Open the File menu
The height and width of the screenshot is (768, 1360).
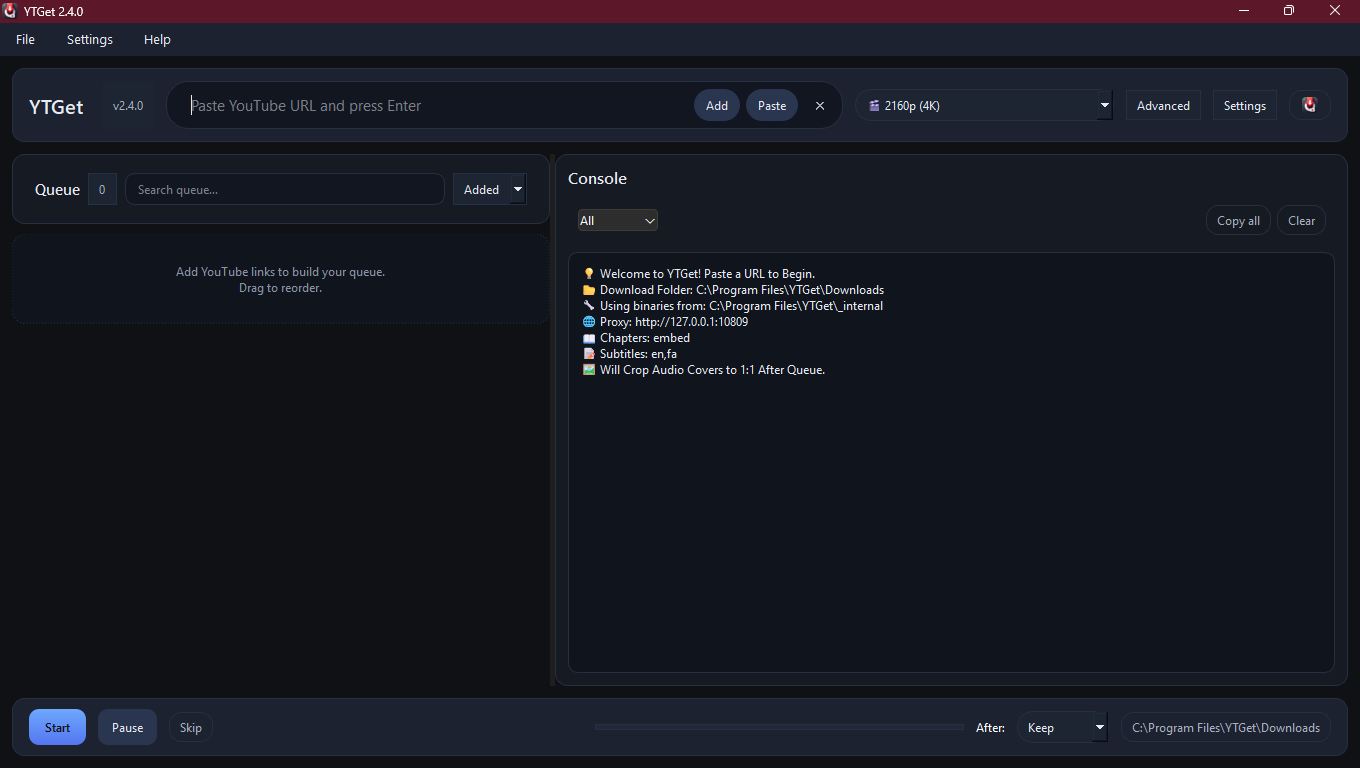pos(25,39)
